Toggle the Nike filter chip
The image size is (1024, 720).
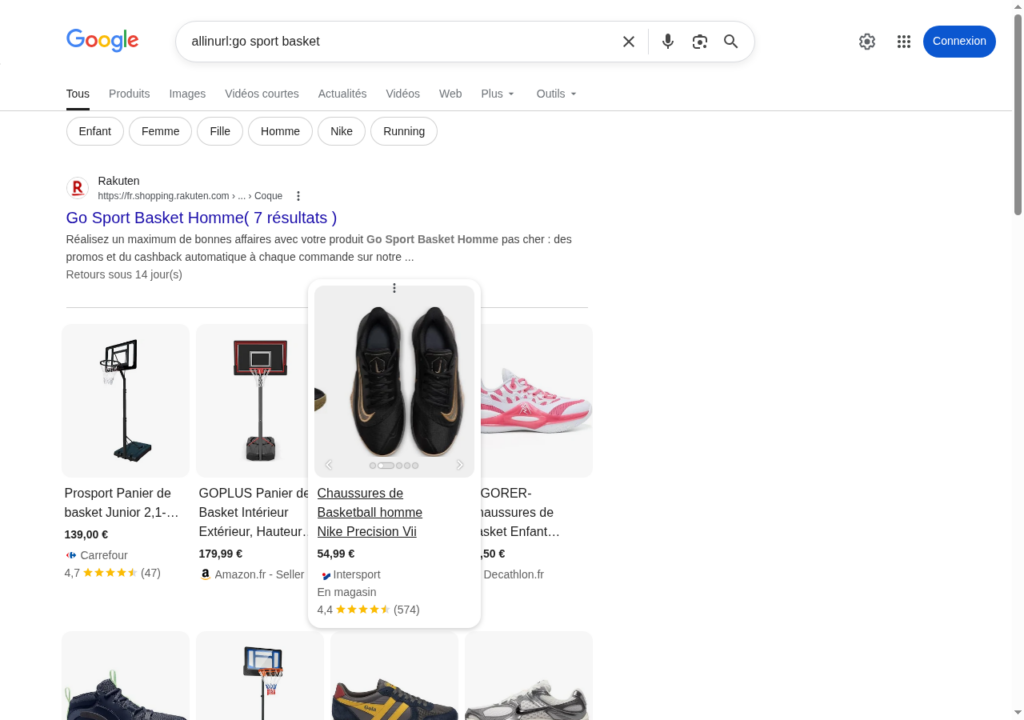click(x=341, y=131)
